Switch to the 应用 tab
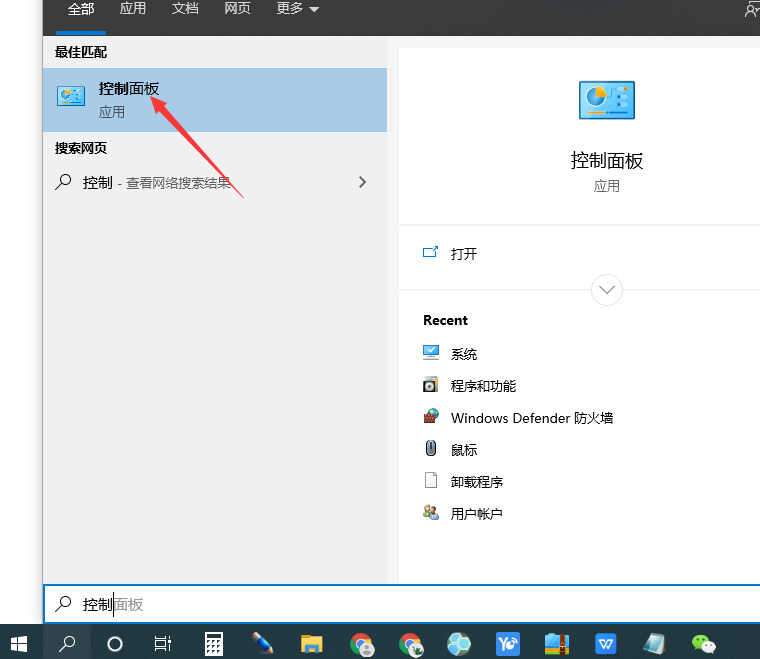This screenshot has height=659, width=760. (x=132, y=9)
